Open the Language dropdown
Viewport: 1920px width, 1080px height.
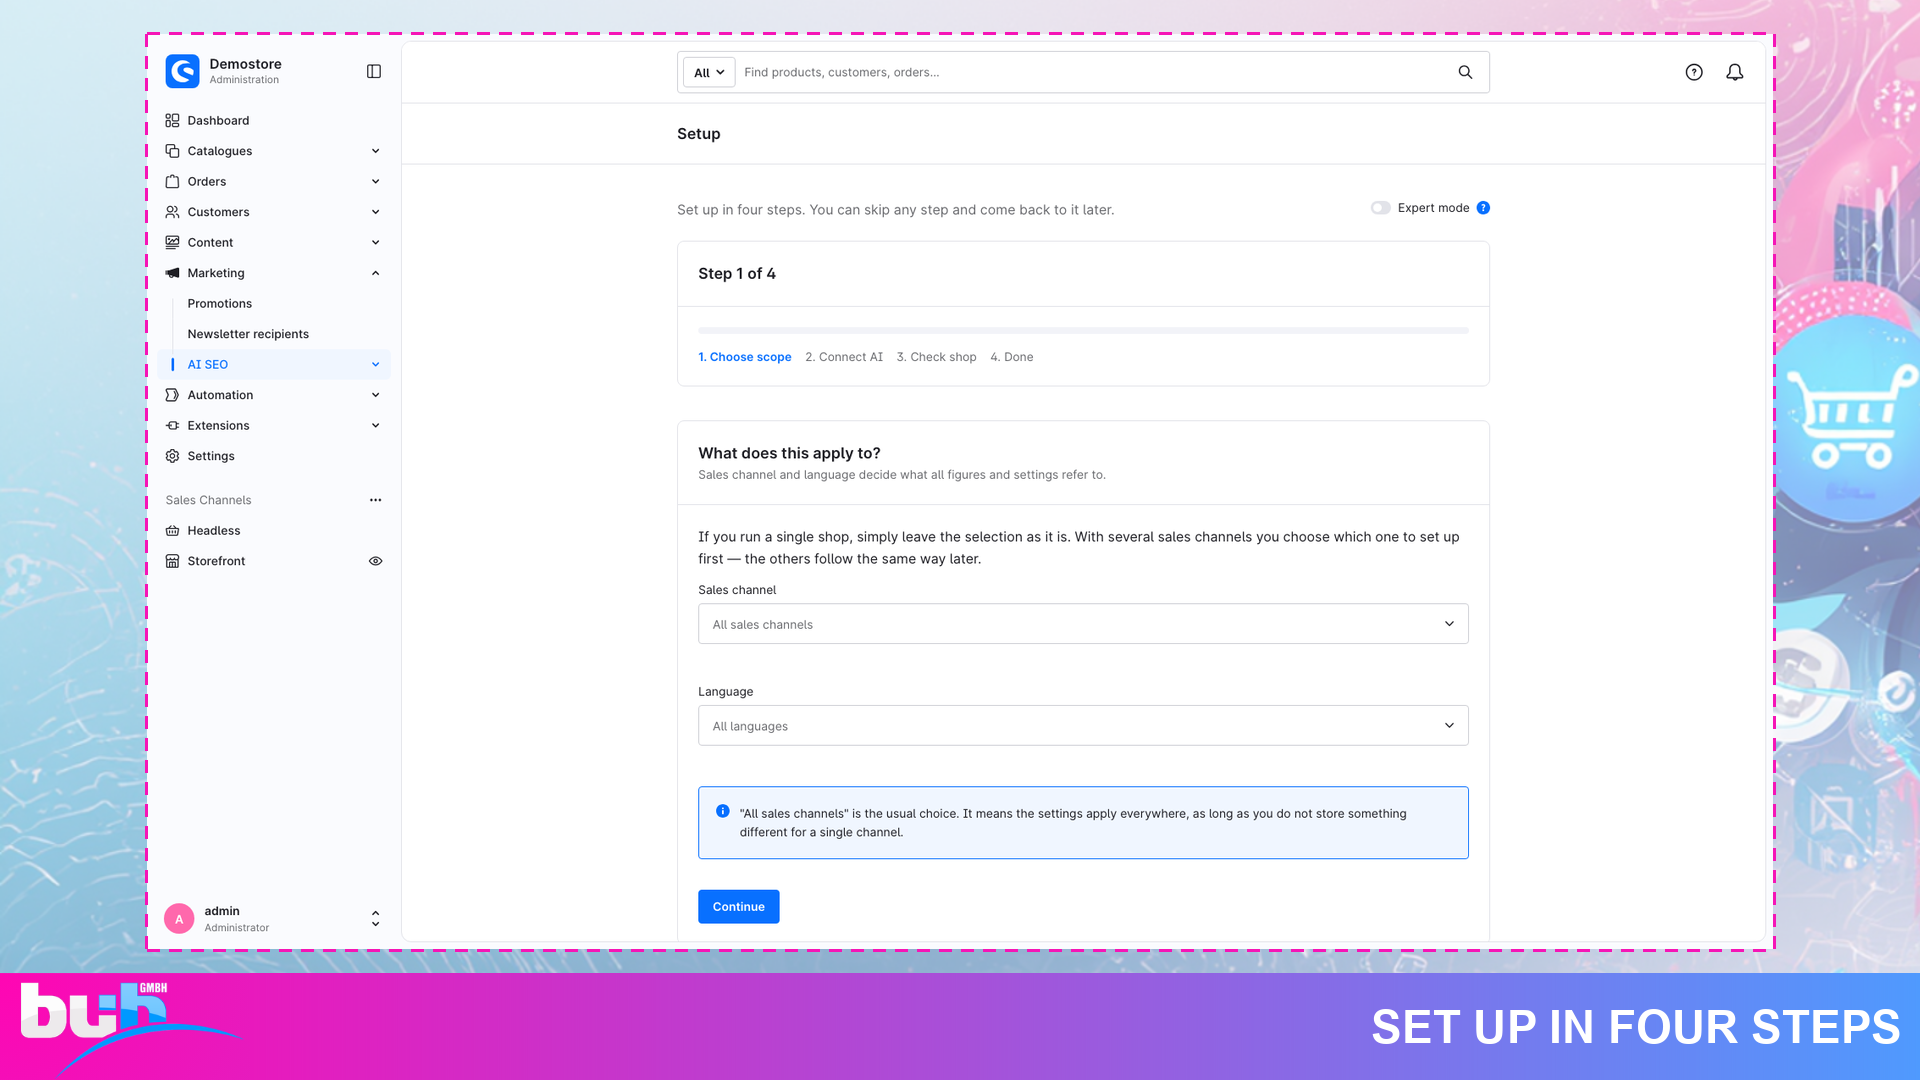click(x=1083, y=726)
